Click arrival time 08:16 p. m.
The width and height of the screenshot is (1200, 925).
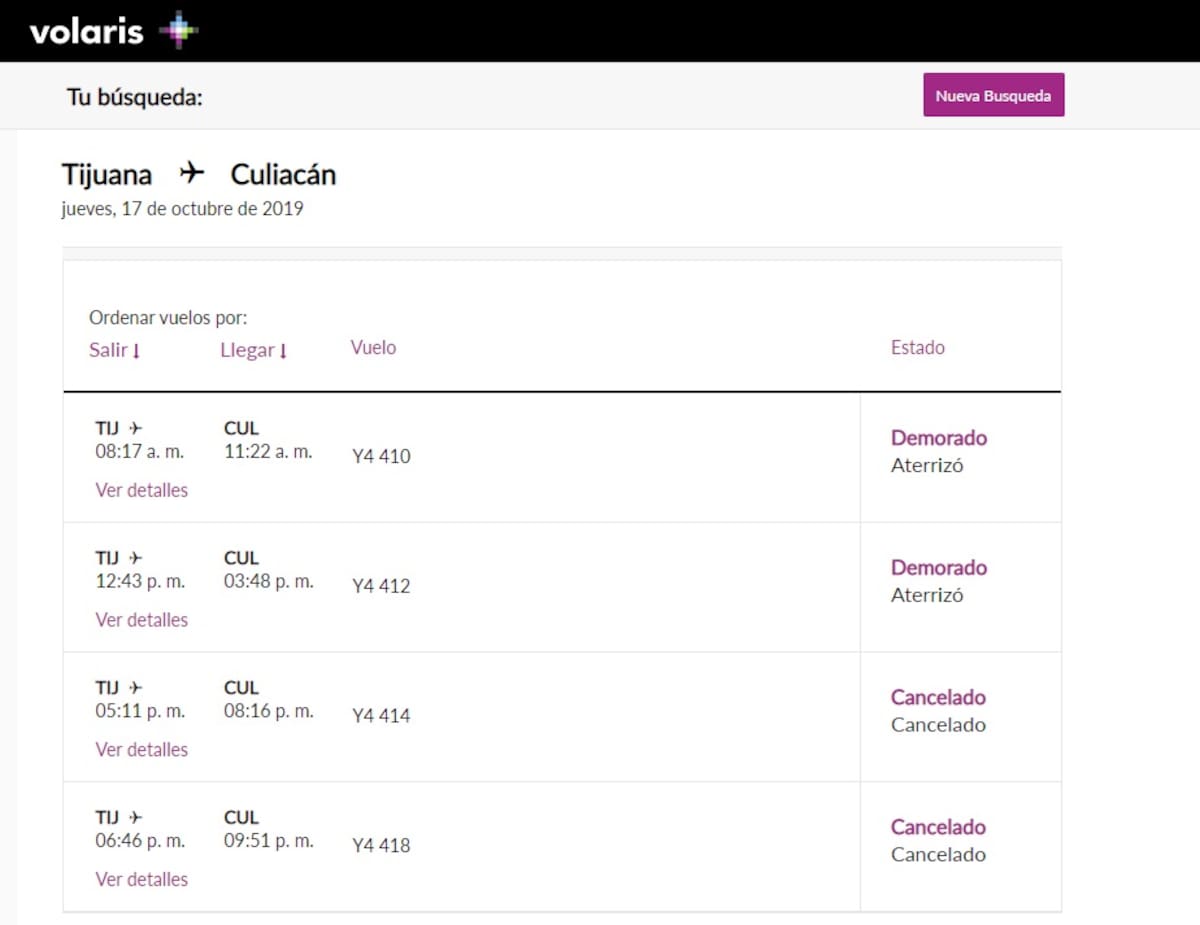269,711
